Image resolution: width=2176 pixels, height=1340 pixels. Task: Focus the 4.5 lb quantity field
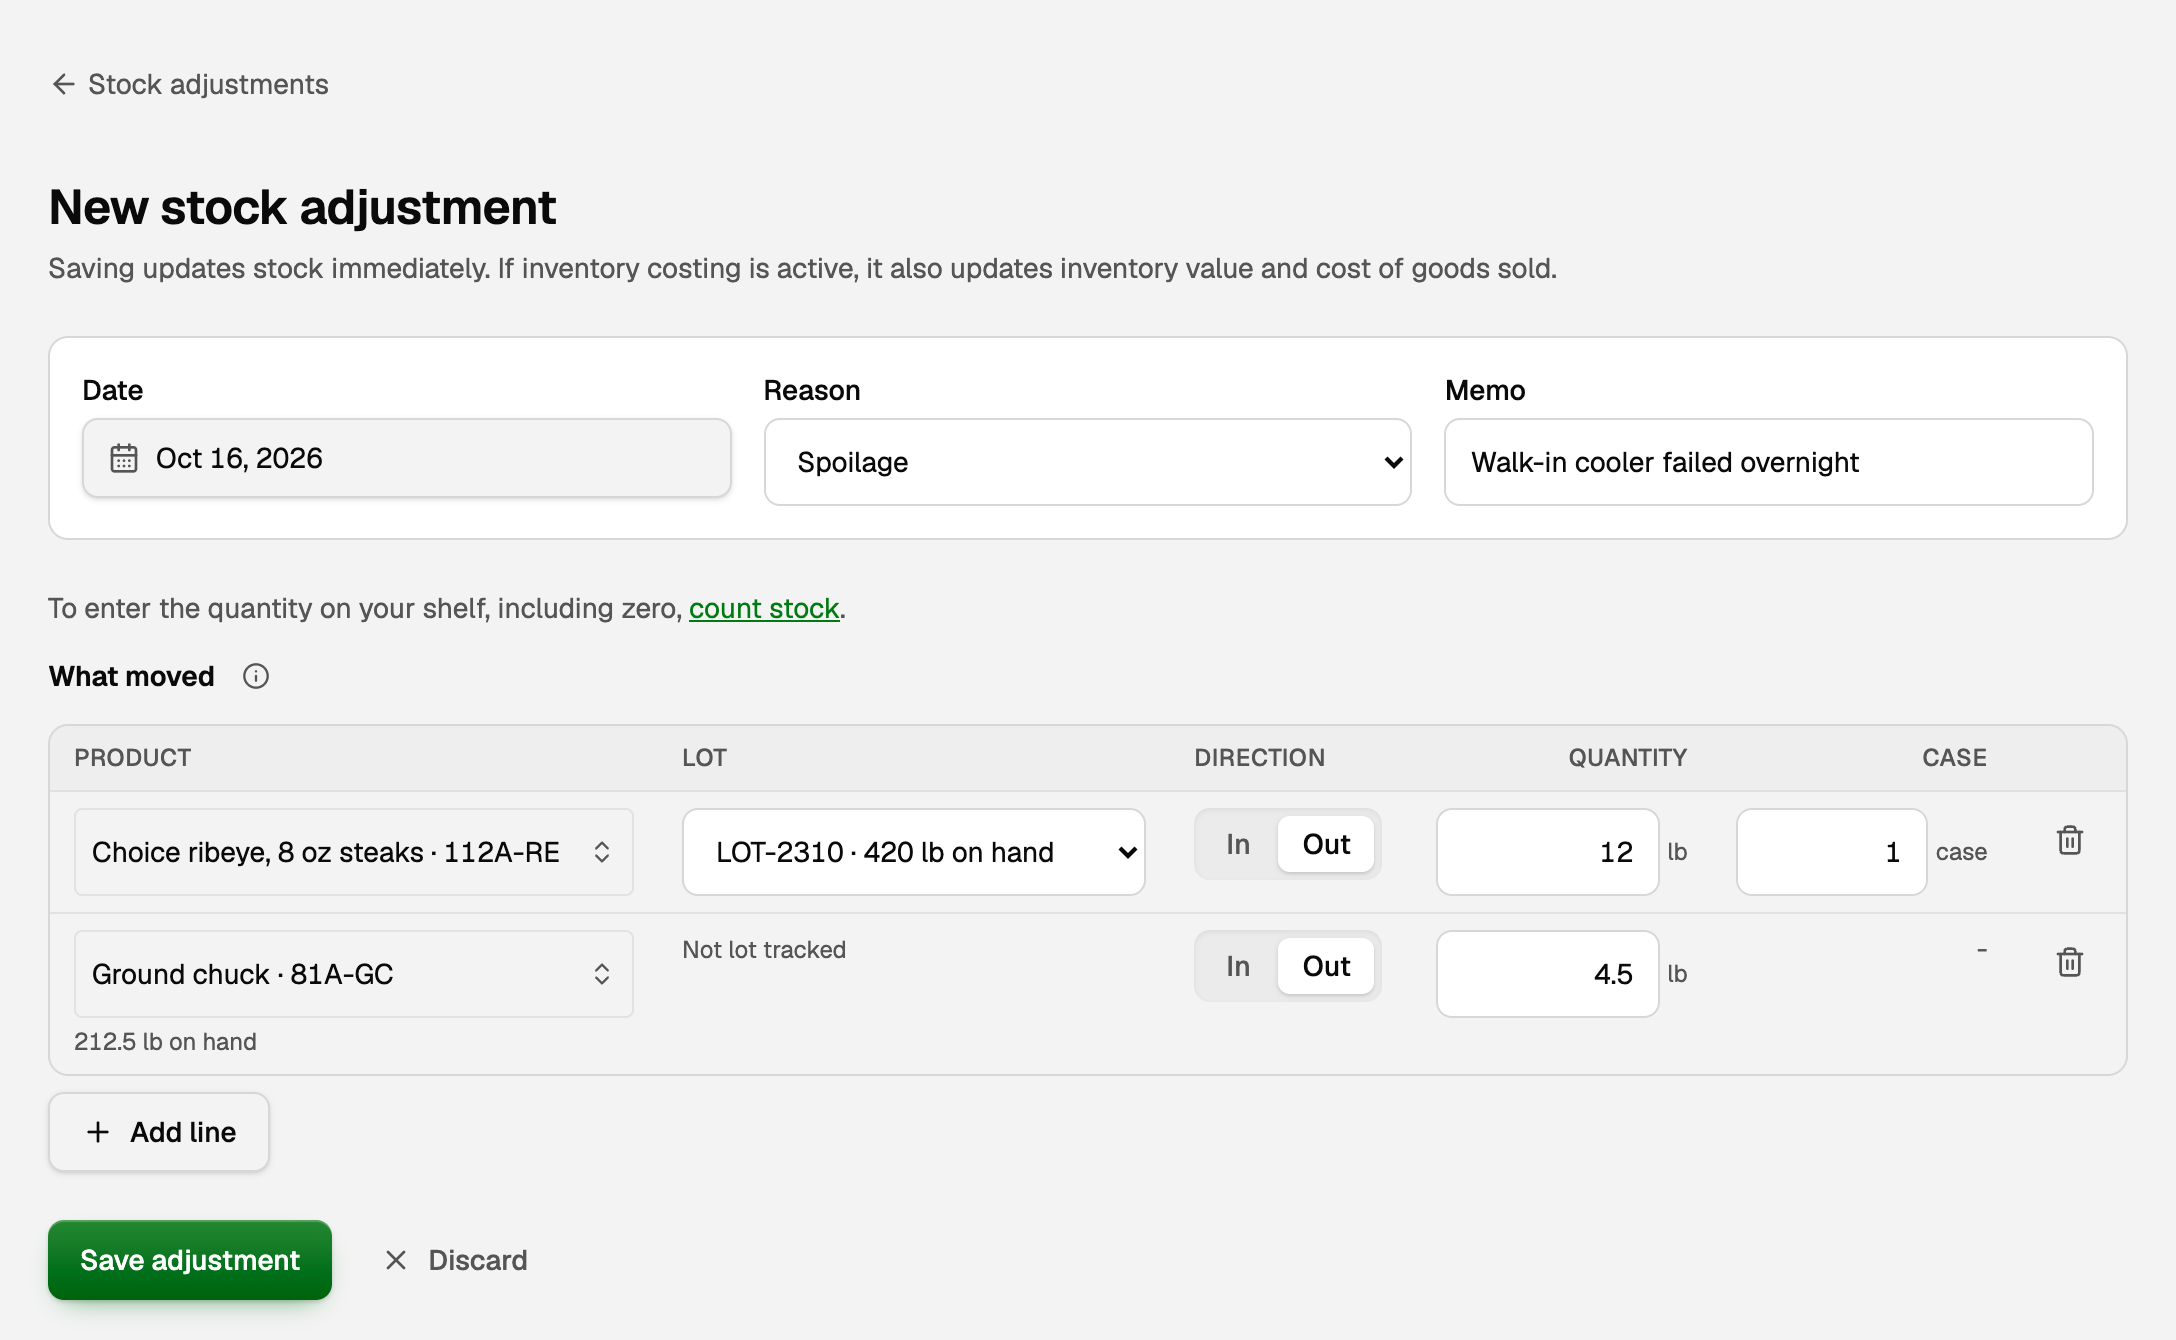[x=1548, y=974]
